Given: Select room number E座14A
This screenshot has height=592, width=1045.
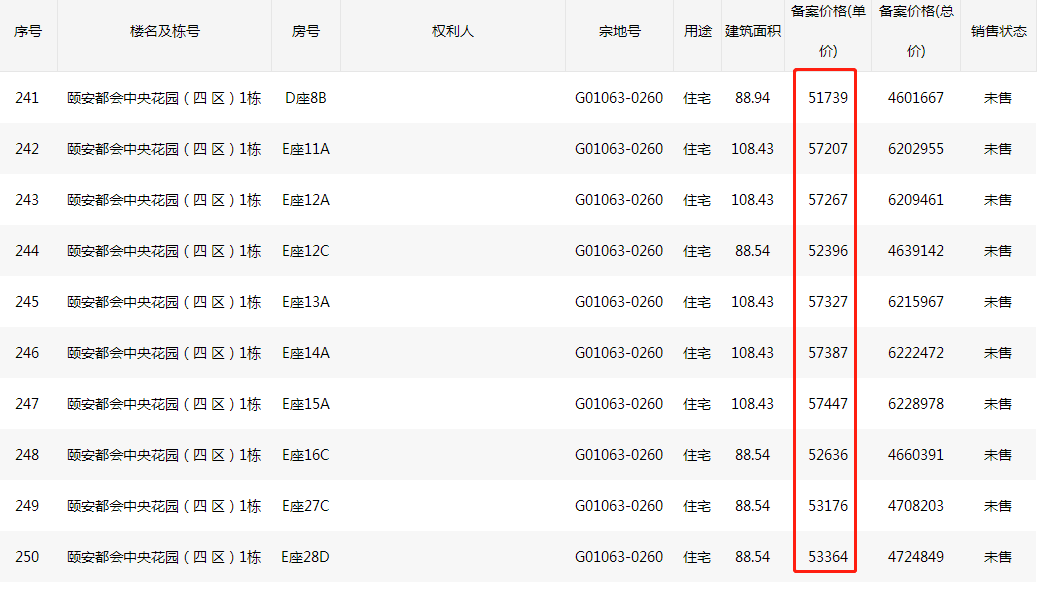Looking at the screenshot, I should click(x=306, y=353).
